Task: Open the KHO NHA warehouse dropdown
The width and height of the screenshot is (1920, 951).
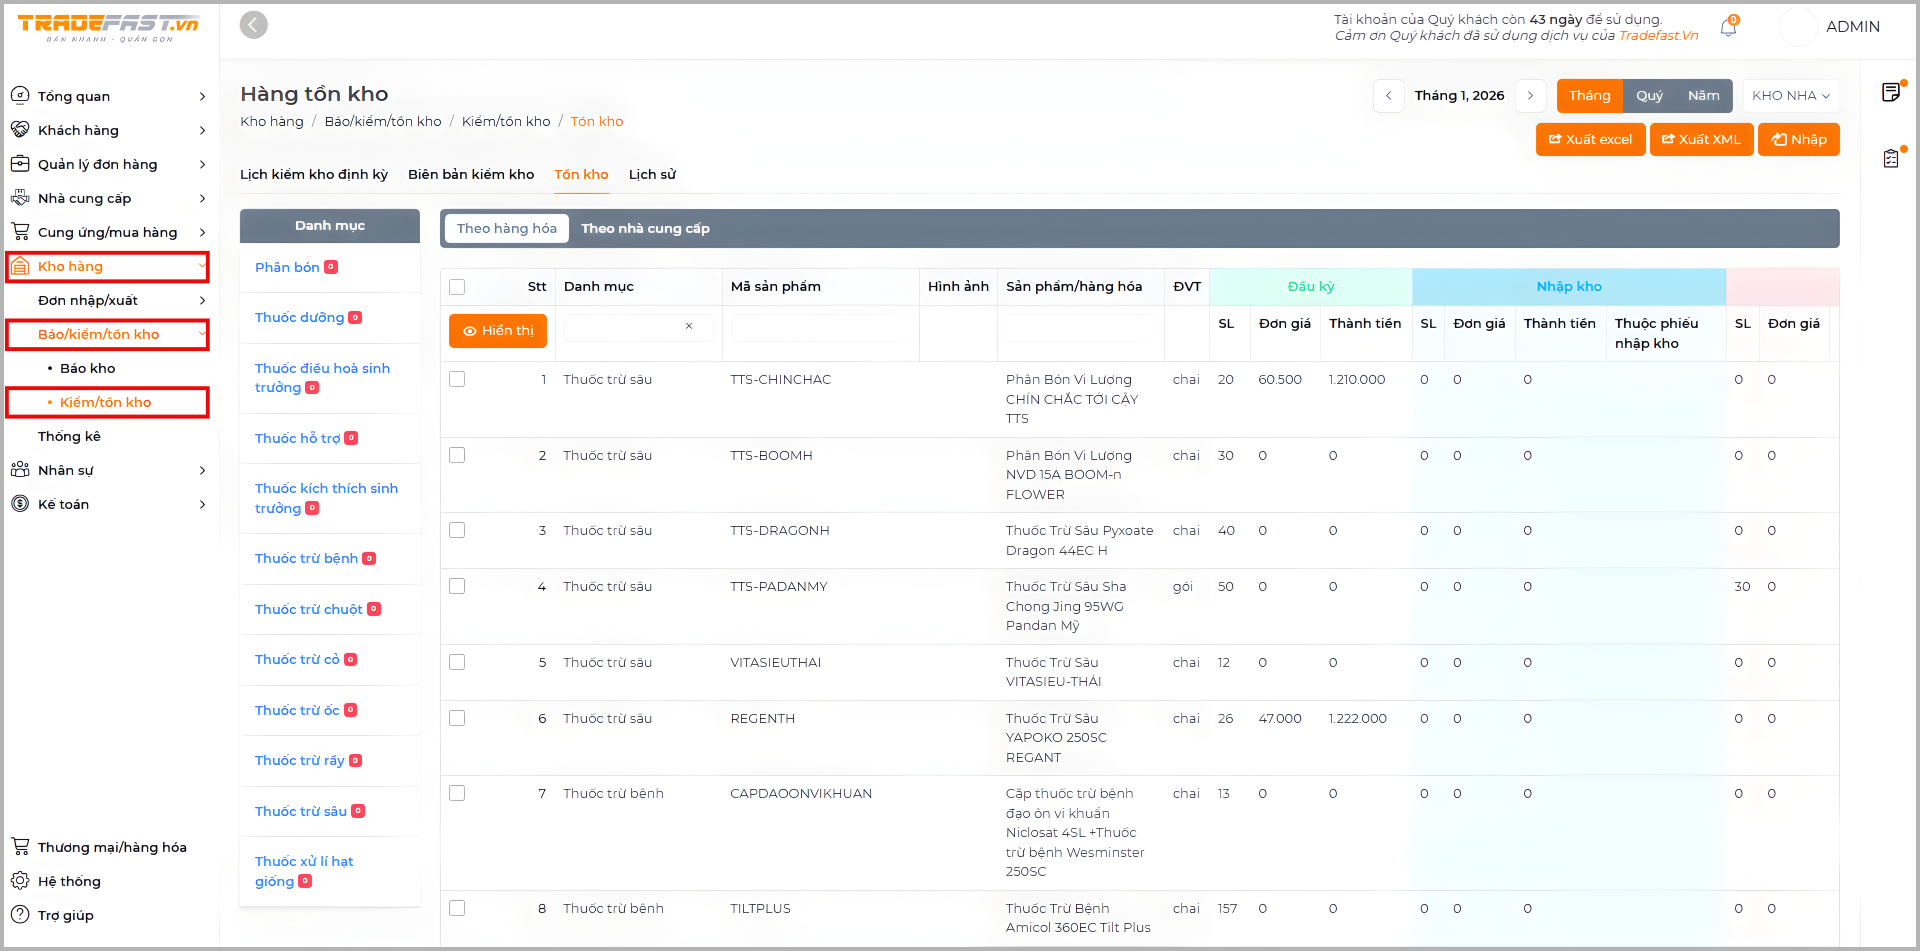Action: coord(1790,96)
